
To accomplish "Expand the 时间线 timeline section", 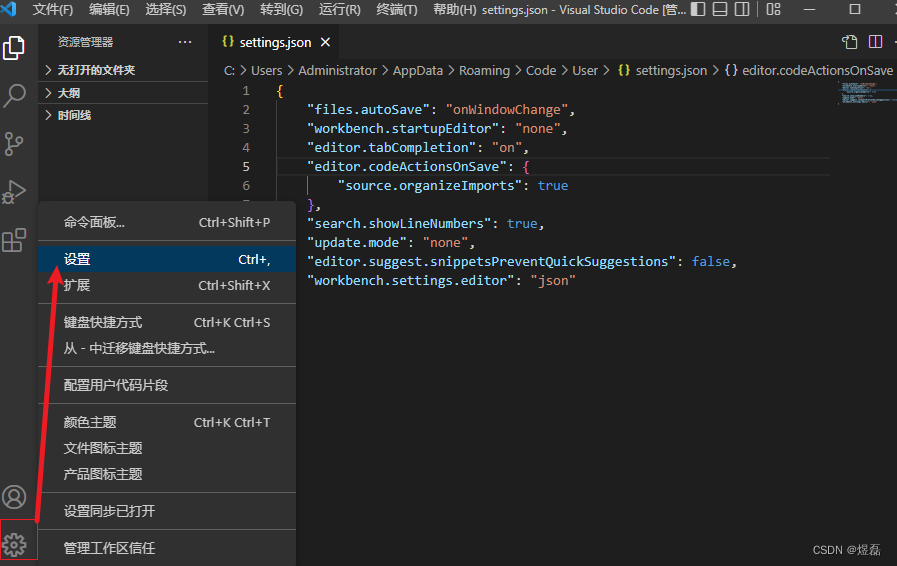I will coord(123,115).
